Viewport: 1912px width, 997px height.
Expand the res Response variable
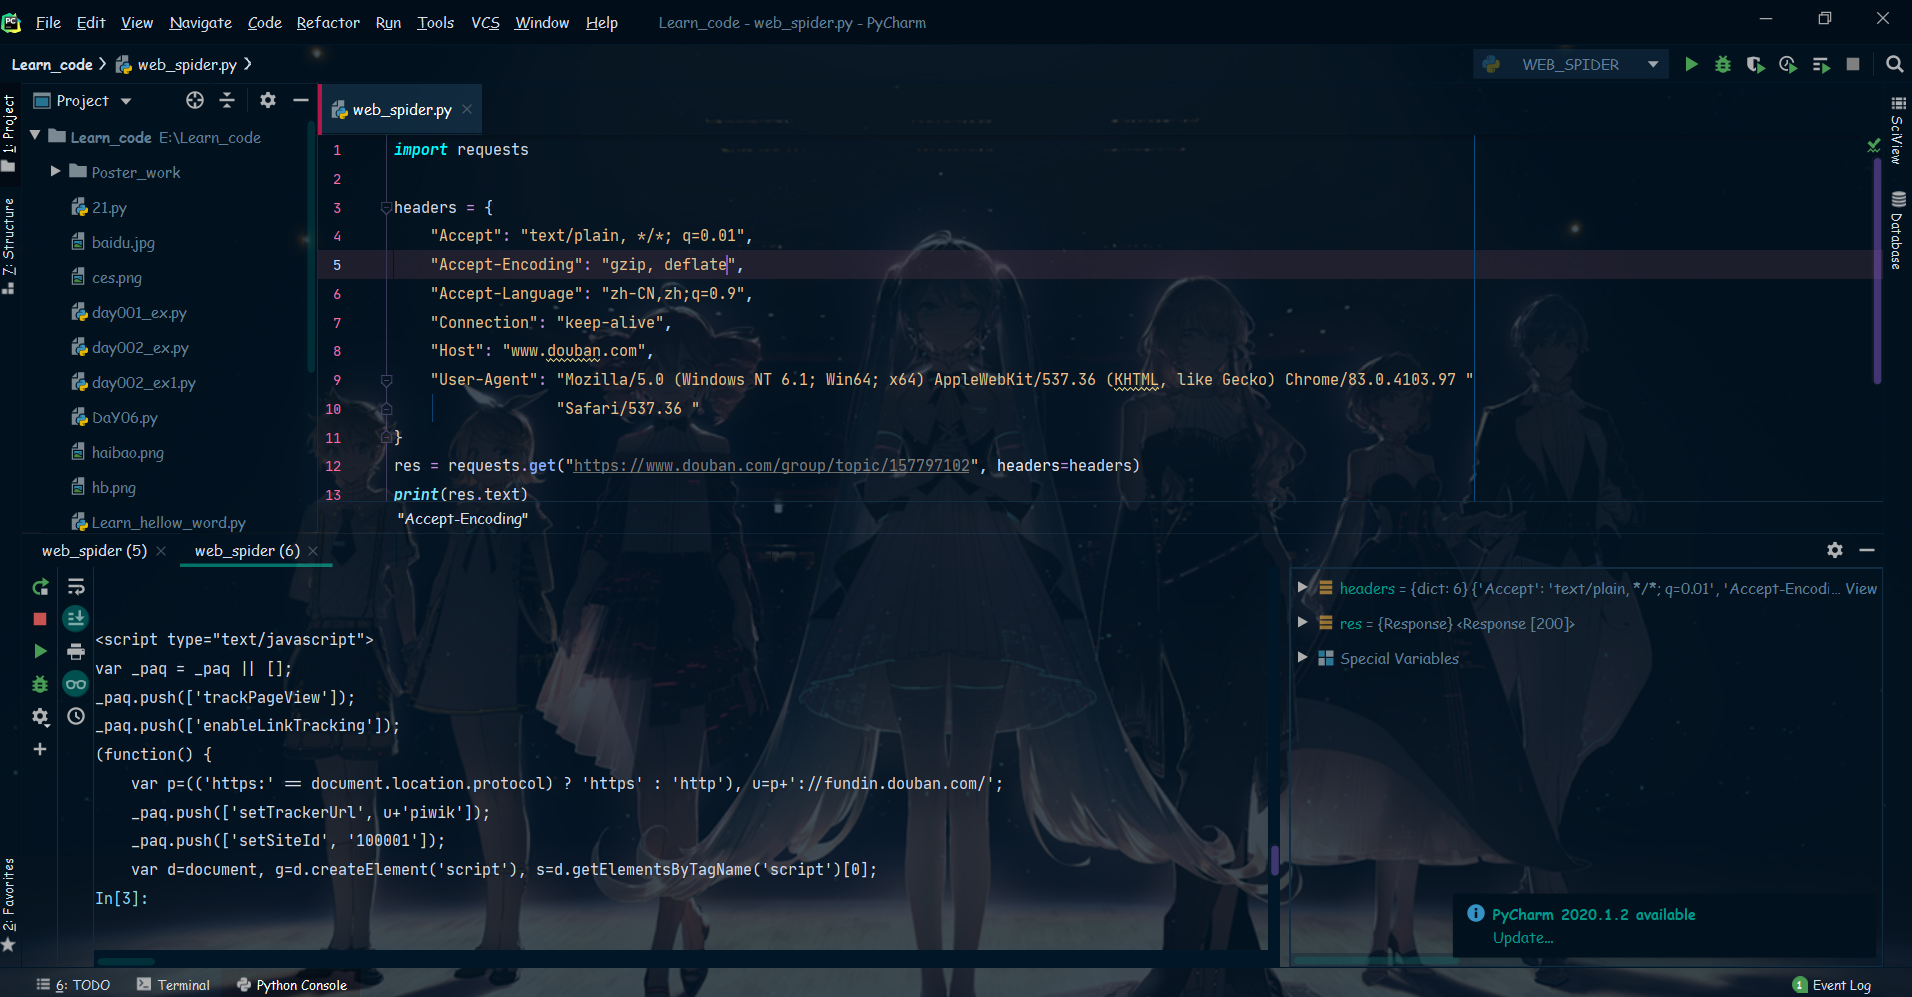(x=1304, y=622)
